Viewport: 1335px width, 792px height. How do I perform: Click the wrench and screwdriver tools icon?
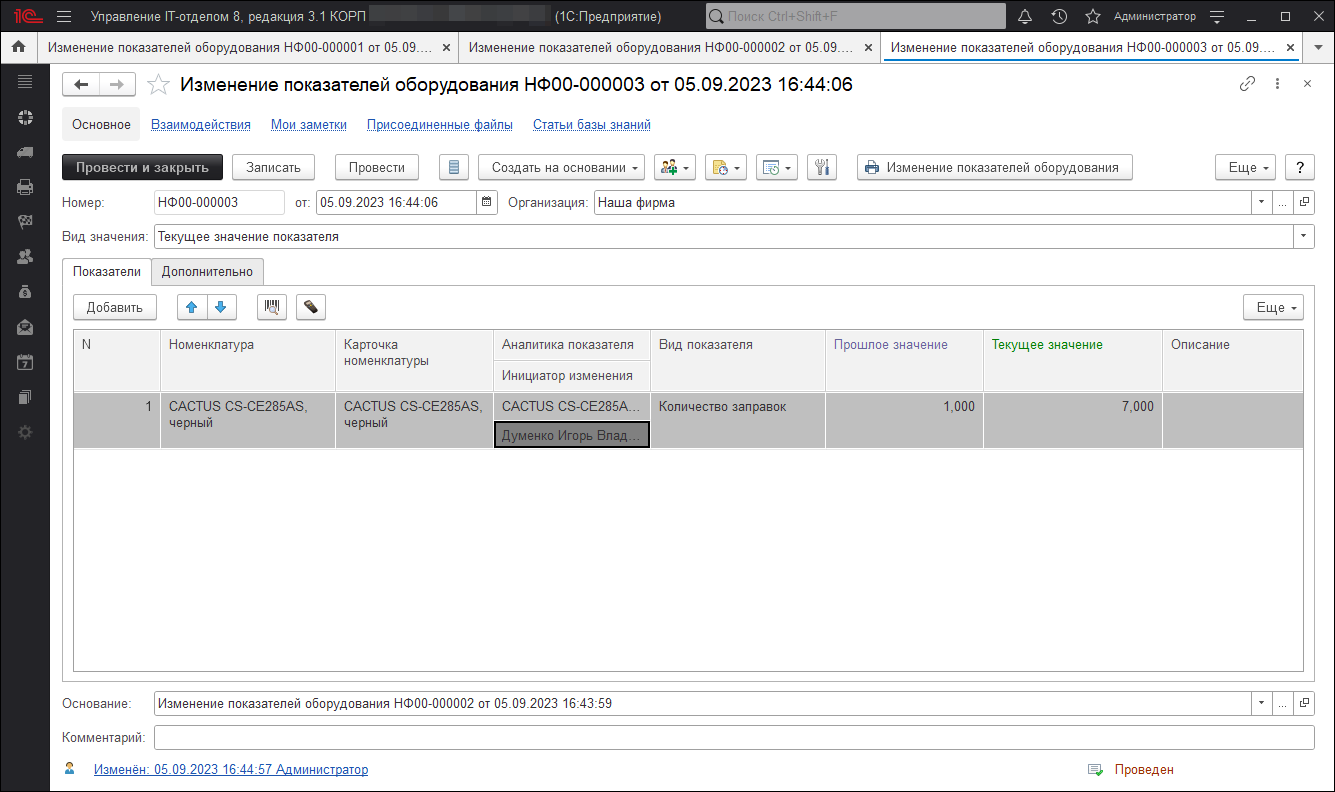[x=820, y=167]
